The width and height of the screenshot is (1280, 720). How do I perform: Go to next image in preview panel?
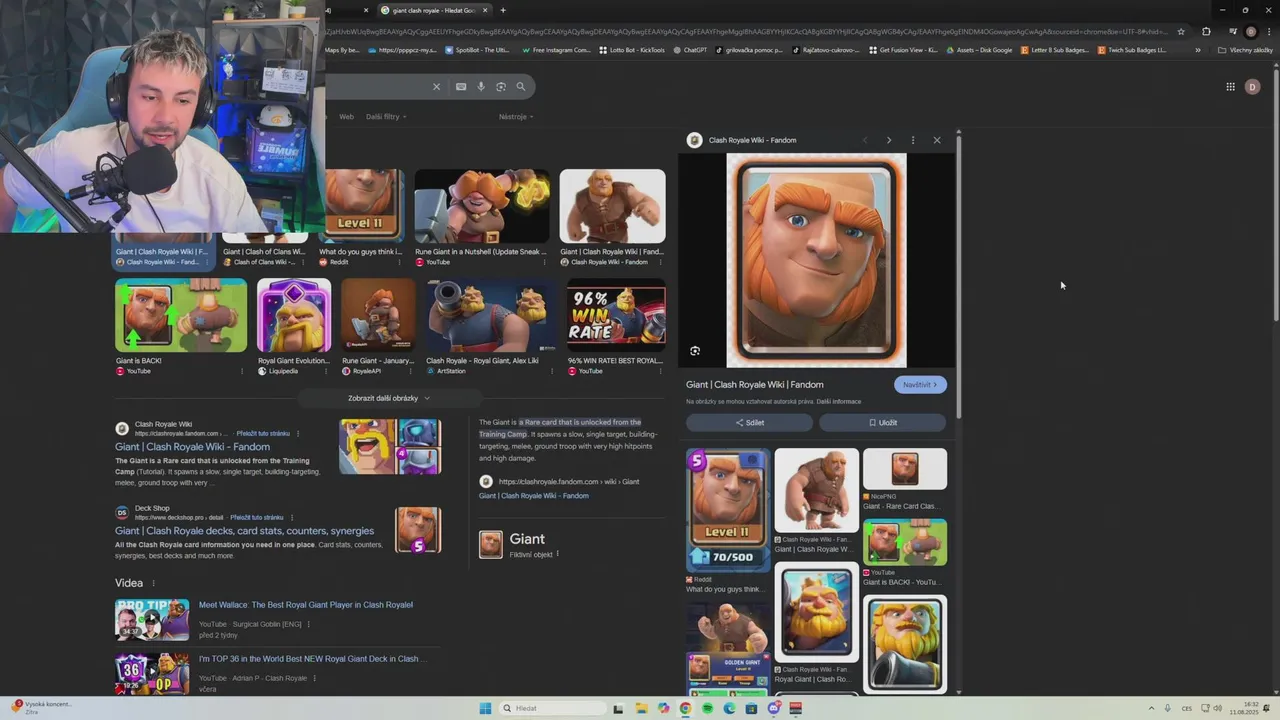[x=889, y=140]
